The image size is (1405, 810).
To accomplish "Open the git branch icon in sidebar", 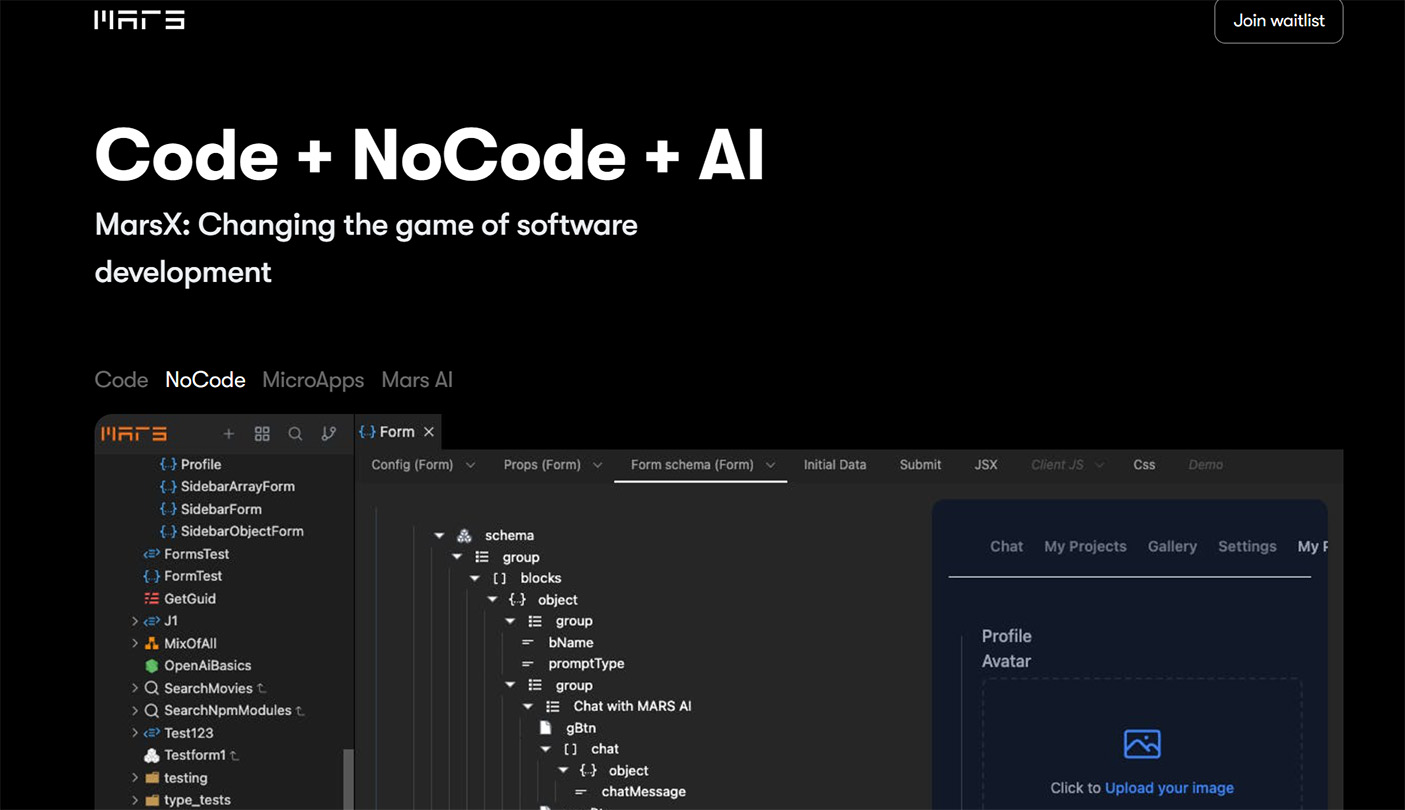I will [x=329, y=434].
